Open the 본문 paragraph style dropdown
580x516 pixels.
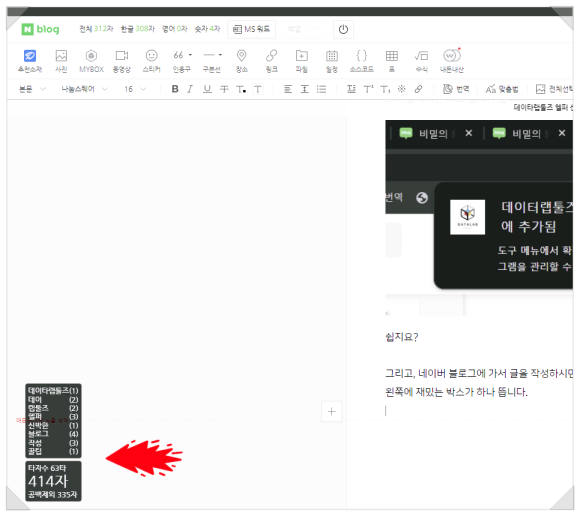pos(32,89)
